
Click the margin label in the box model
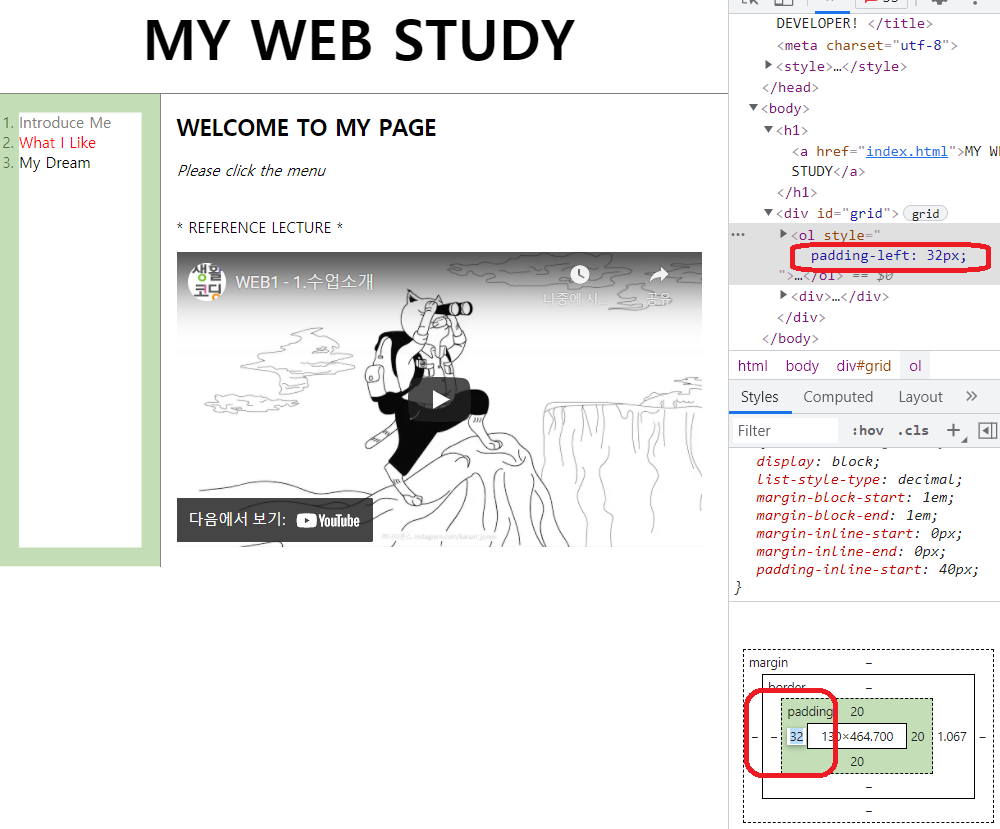[x=768, y=663]
